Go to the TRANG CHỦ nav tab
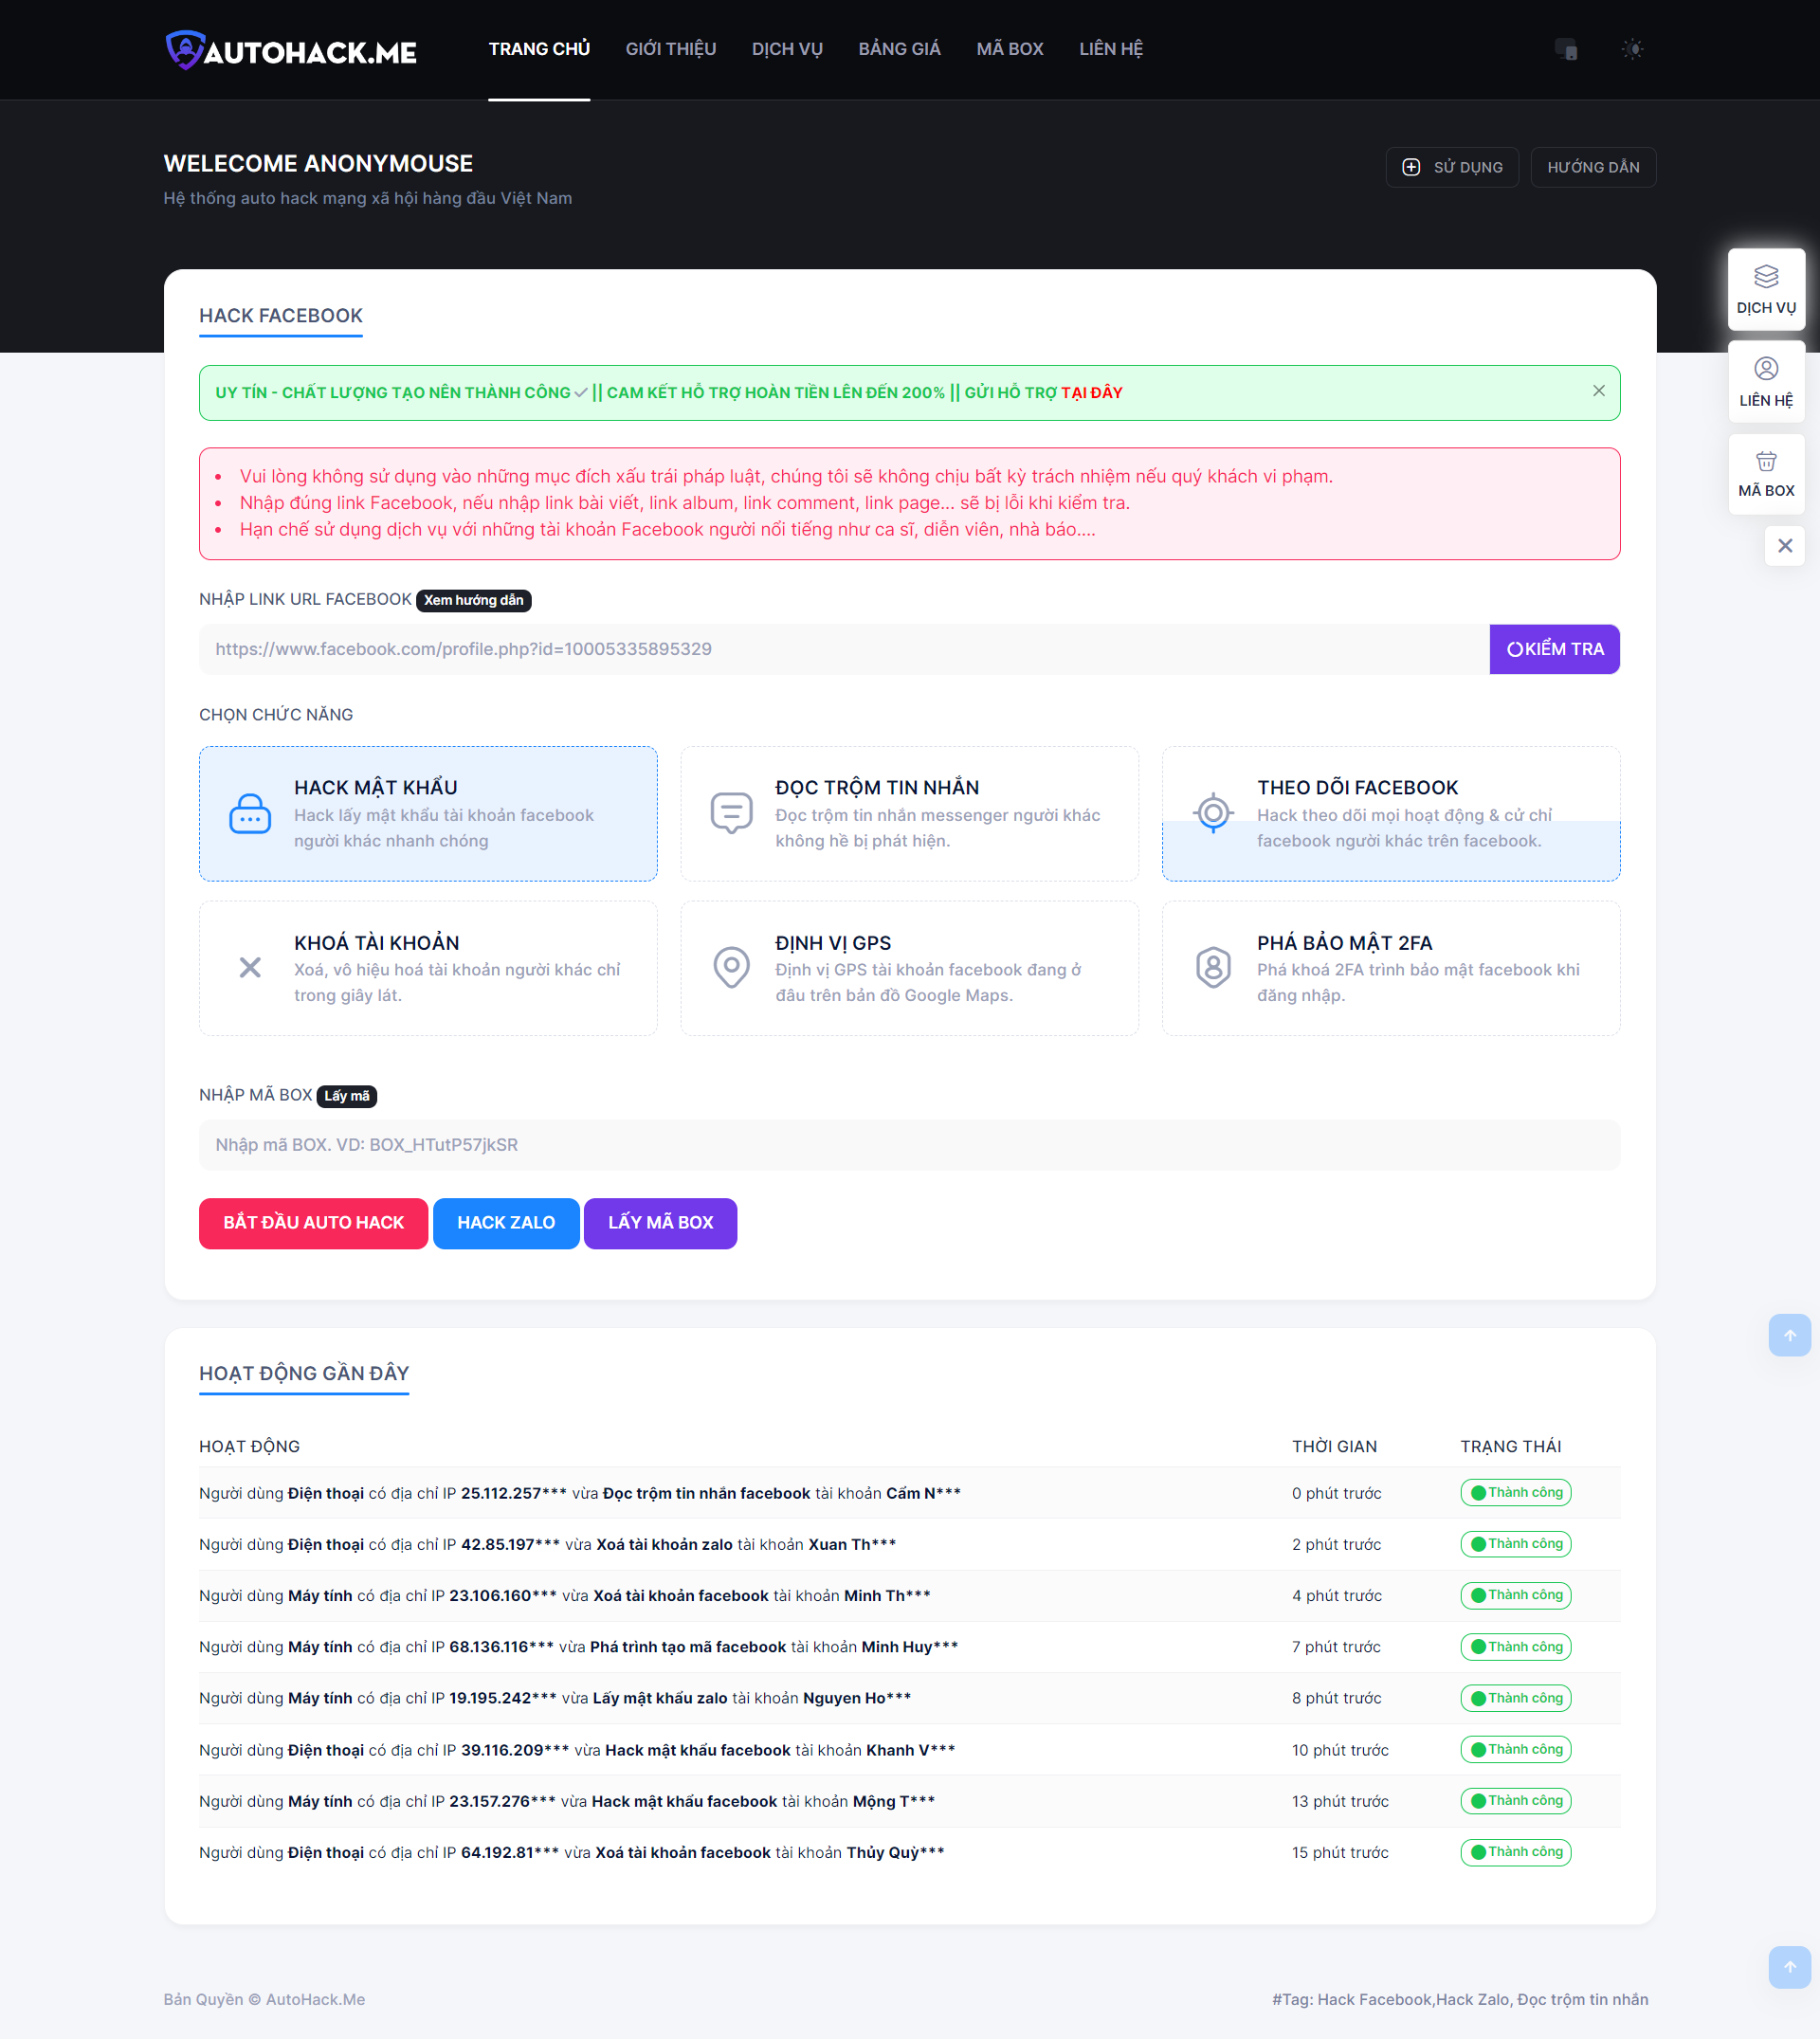Screen dimensions: 1820x2039 [539, 49]
